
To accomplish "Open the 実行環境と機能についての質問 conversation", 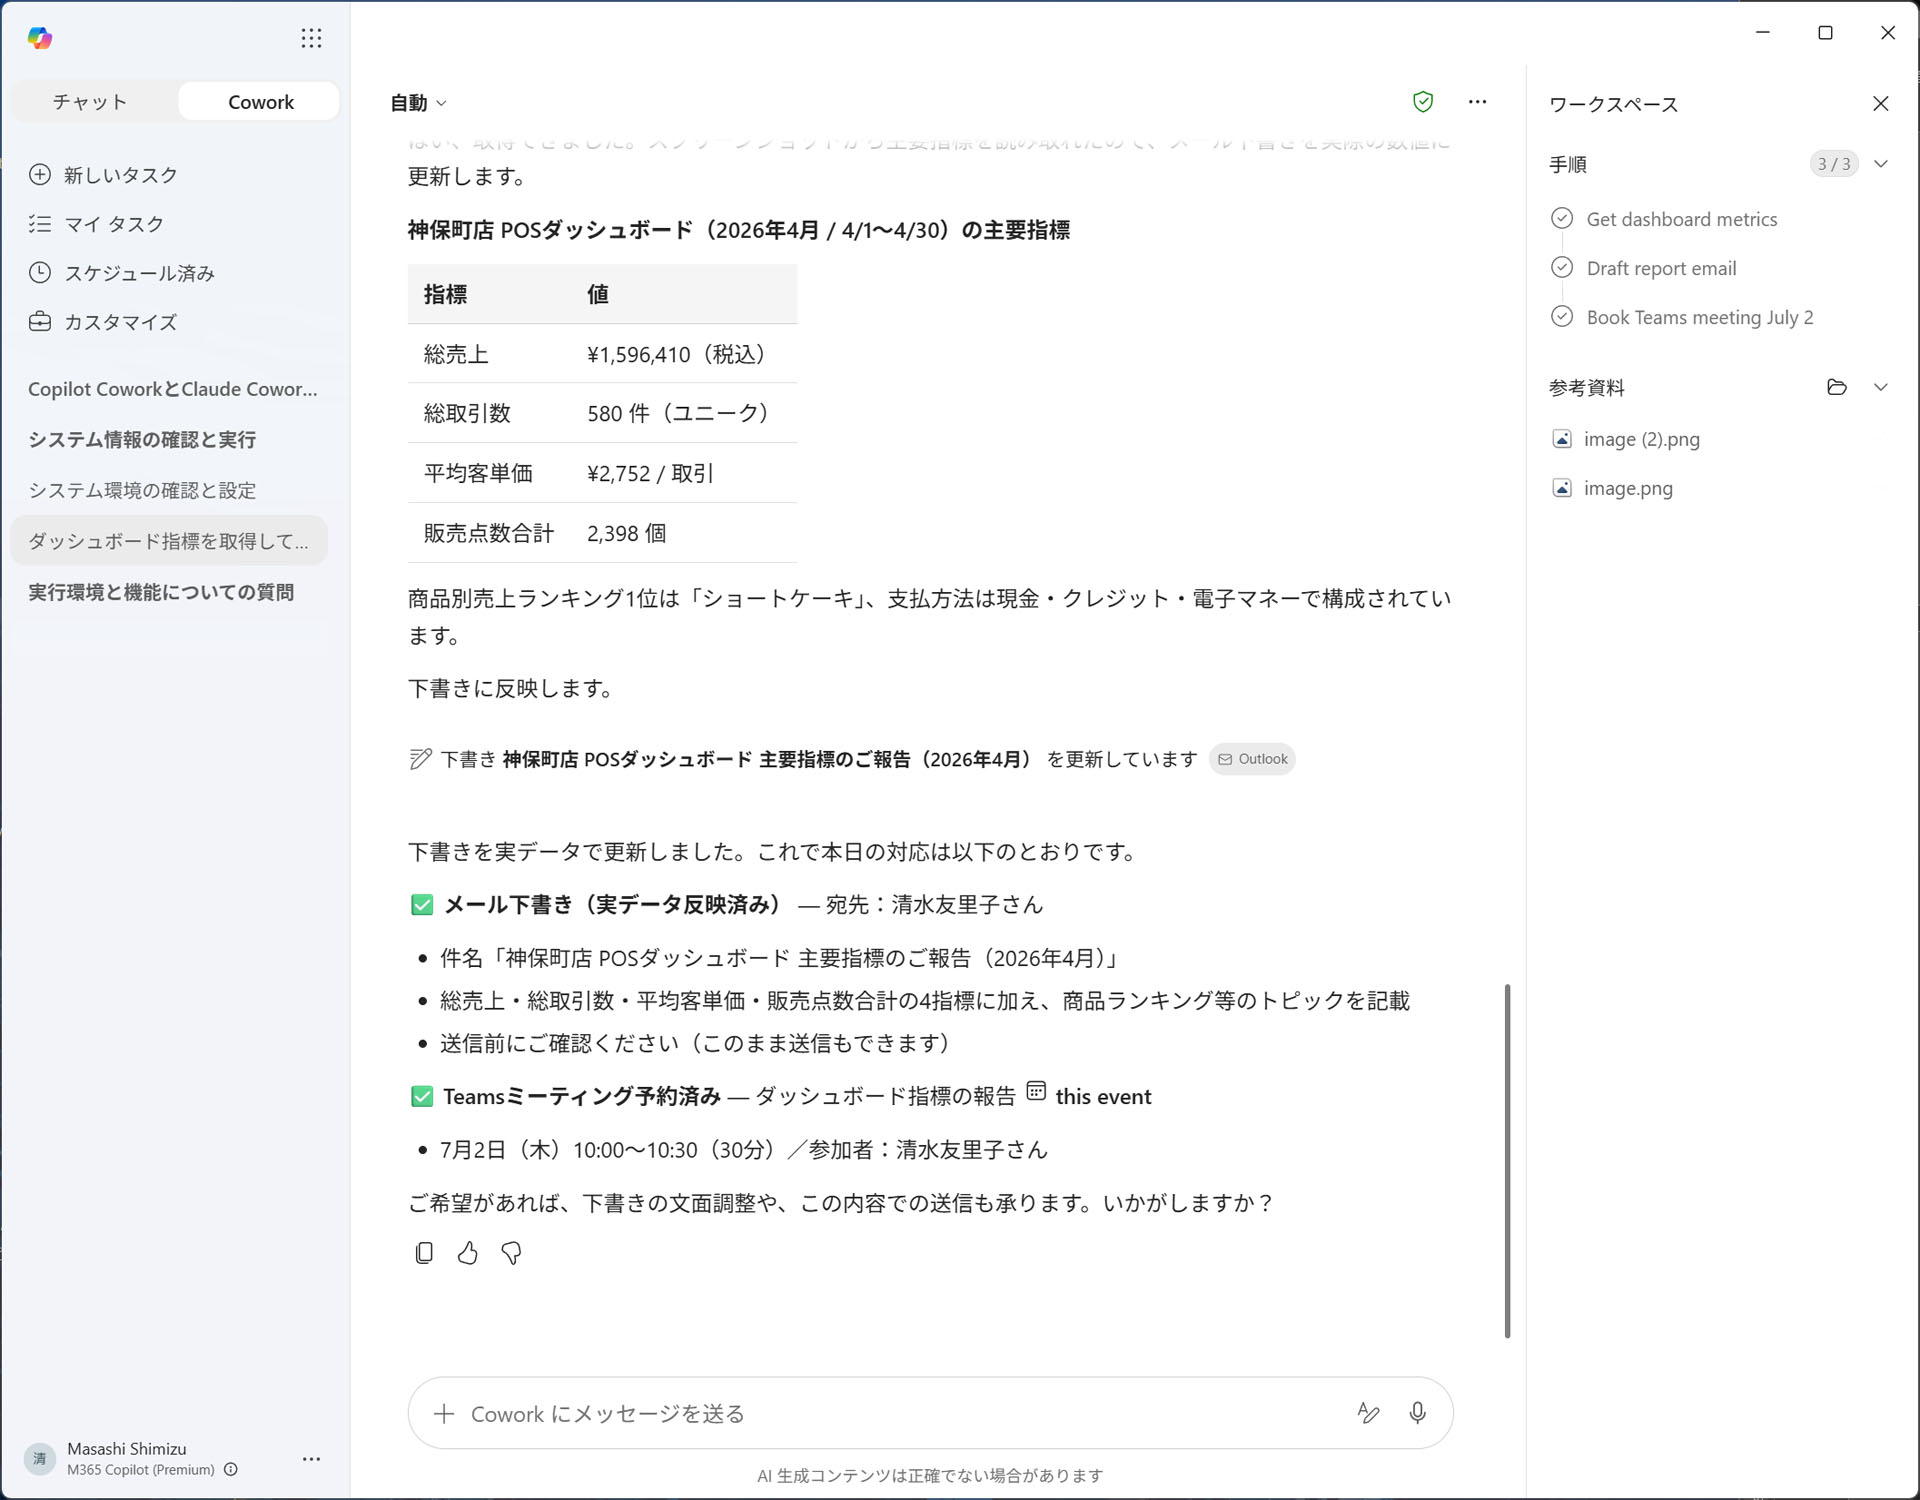I will pos(161,592).
